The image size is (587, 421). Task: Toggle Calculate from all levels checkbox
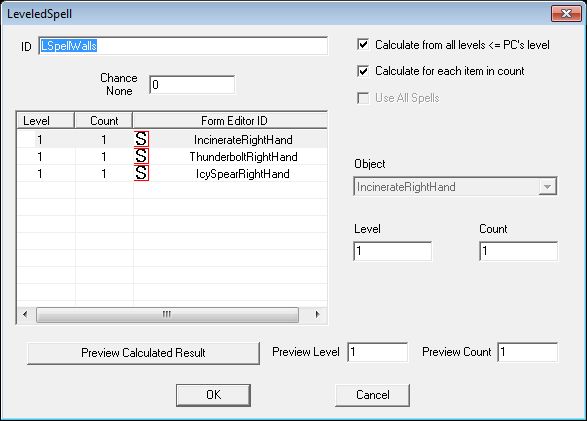point(363,45)
